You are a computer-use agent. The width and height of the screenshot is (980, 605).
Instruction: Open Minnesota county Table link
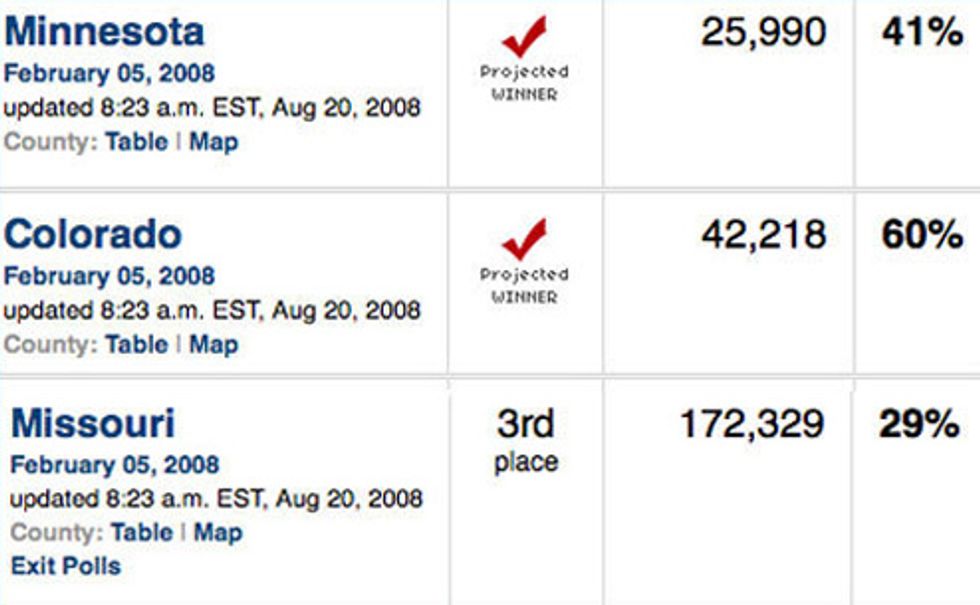(137, 141)
